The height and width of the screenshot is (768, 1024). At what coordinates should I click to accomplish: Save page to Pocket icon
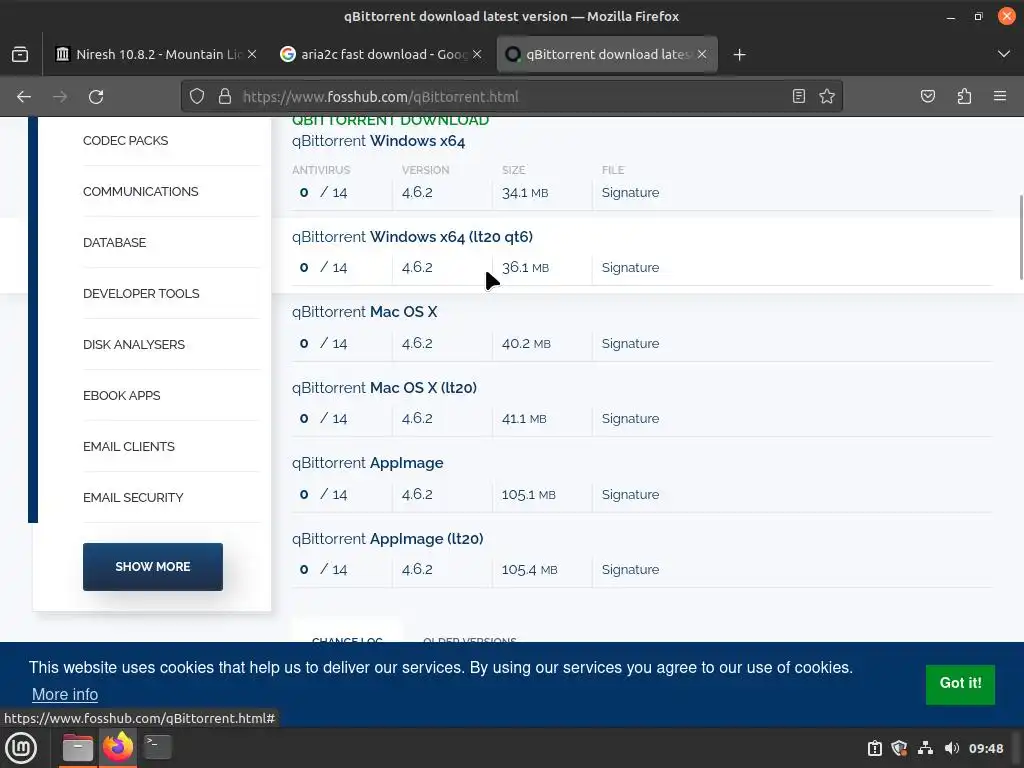pyautogui.click(x=928, y=97)
